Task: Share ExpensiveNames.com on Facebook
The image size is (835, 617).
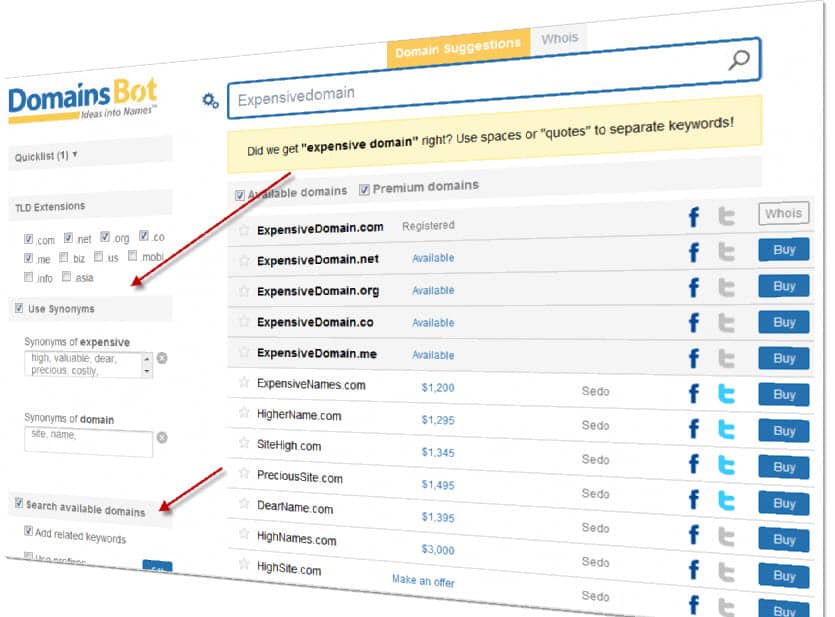Action: tap(693, 394)
